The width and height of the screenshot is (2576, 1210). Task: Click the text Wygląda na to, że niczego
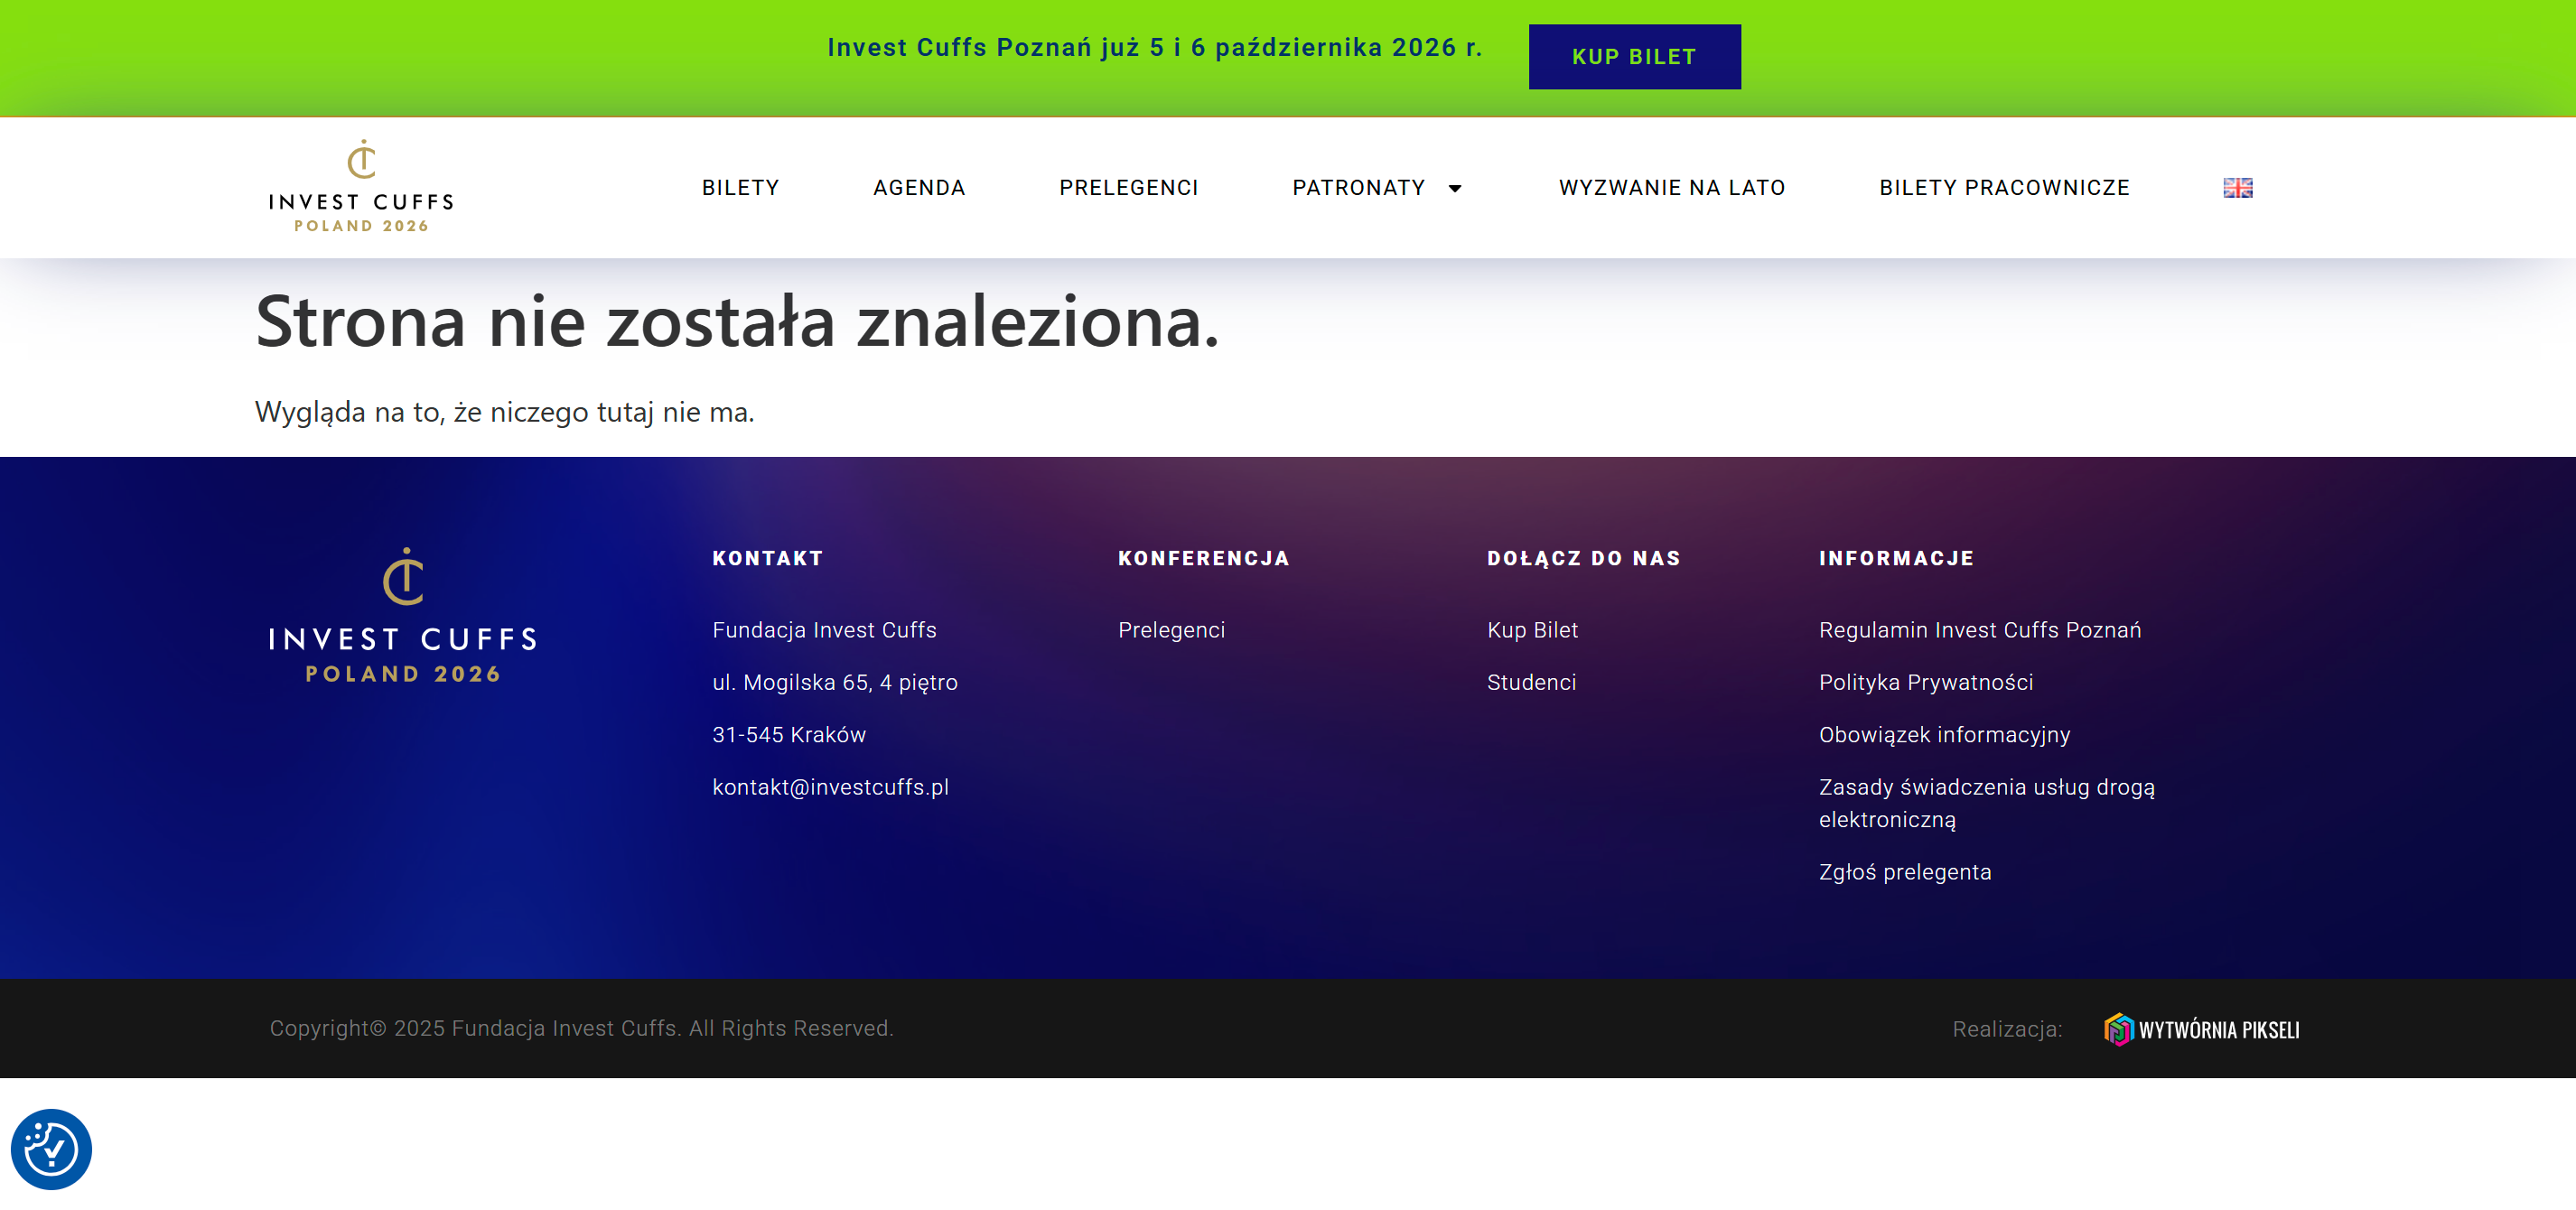pyautogui.click(x=504, y=412)
